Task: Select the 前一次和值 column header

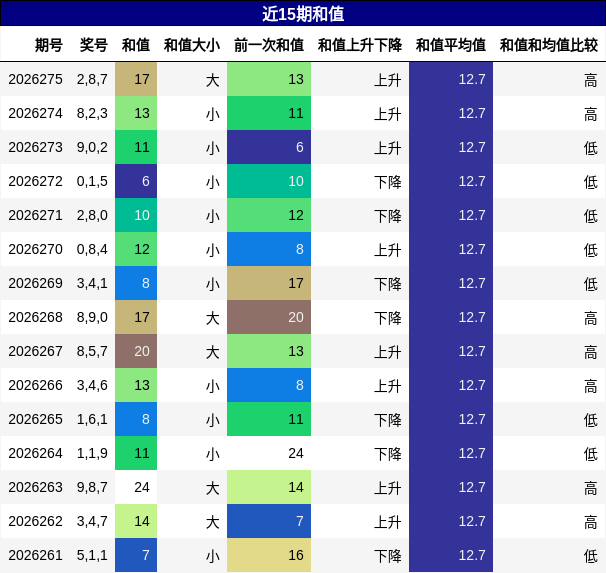Action: point(269,45)
